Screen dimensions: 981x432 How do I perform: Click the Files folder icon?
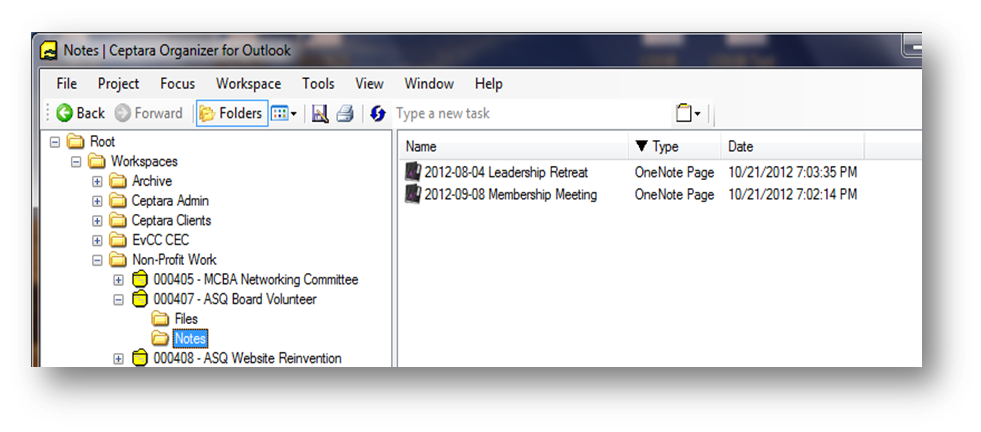coord(161,319)
